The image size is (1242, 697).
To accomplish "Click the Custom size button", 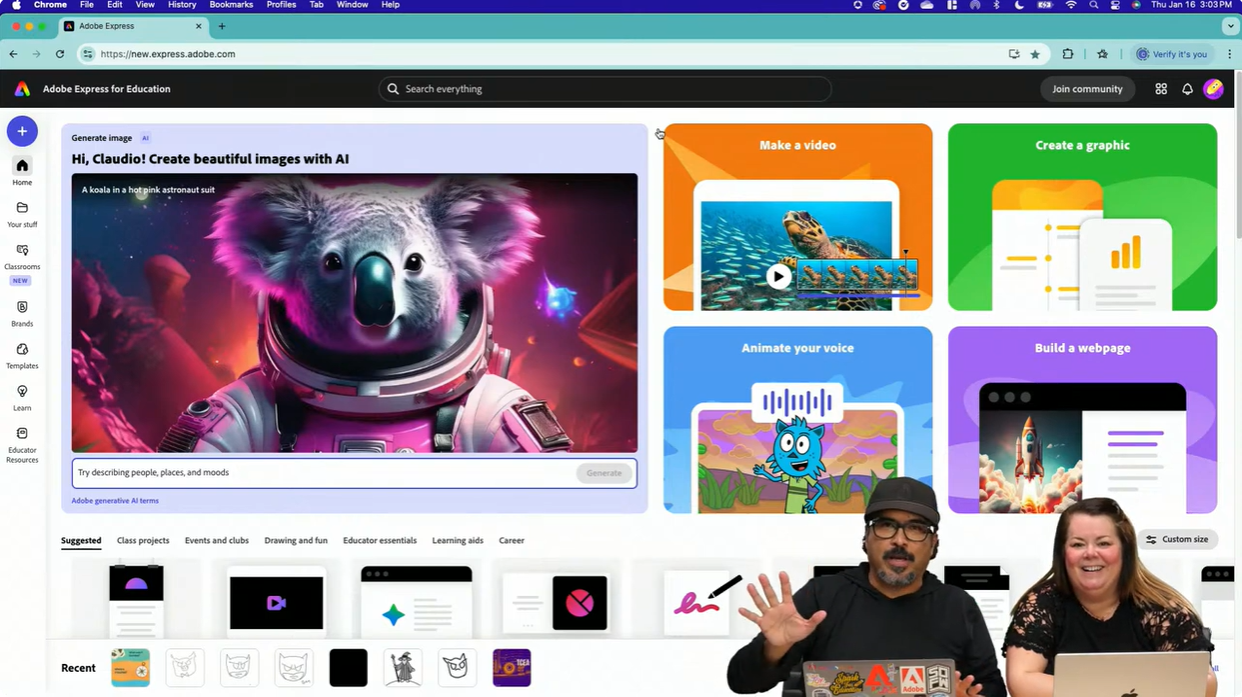I will coord(1177,539).
